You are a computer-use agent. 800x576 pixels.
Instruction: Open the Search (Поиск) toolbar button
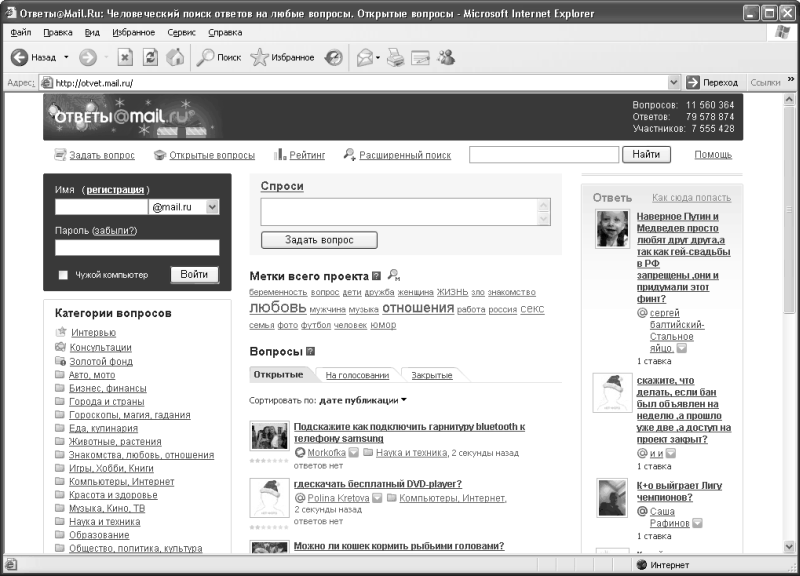219,58
